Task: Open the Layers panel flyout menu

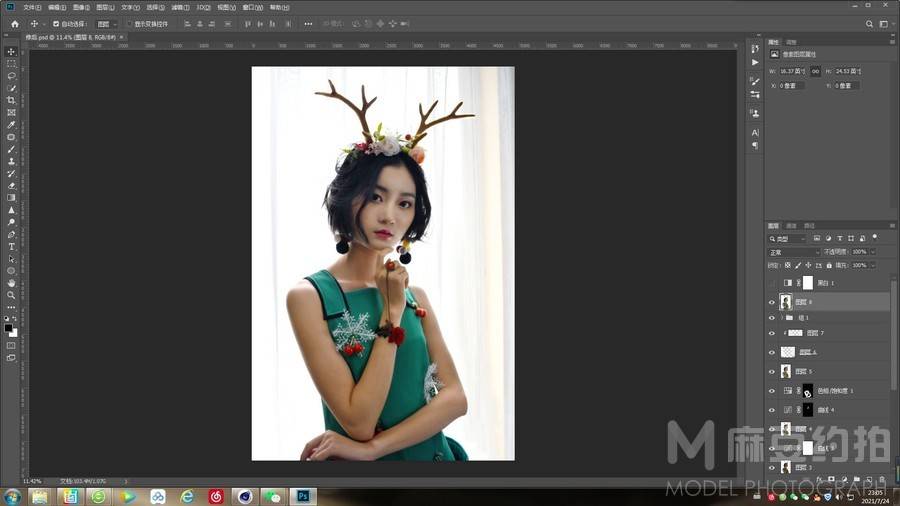Action: coord(892,226)
